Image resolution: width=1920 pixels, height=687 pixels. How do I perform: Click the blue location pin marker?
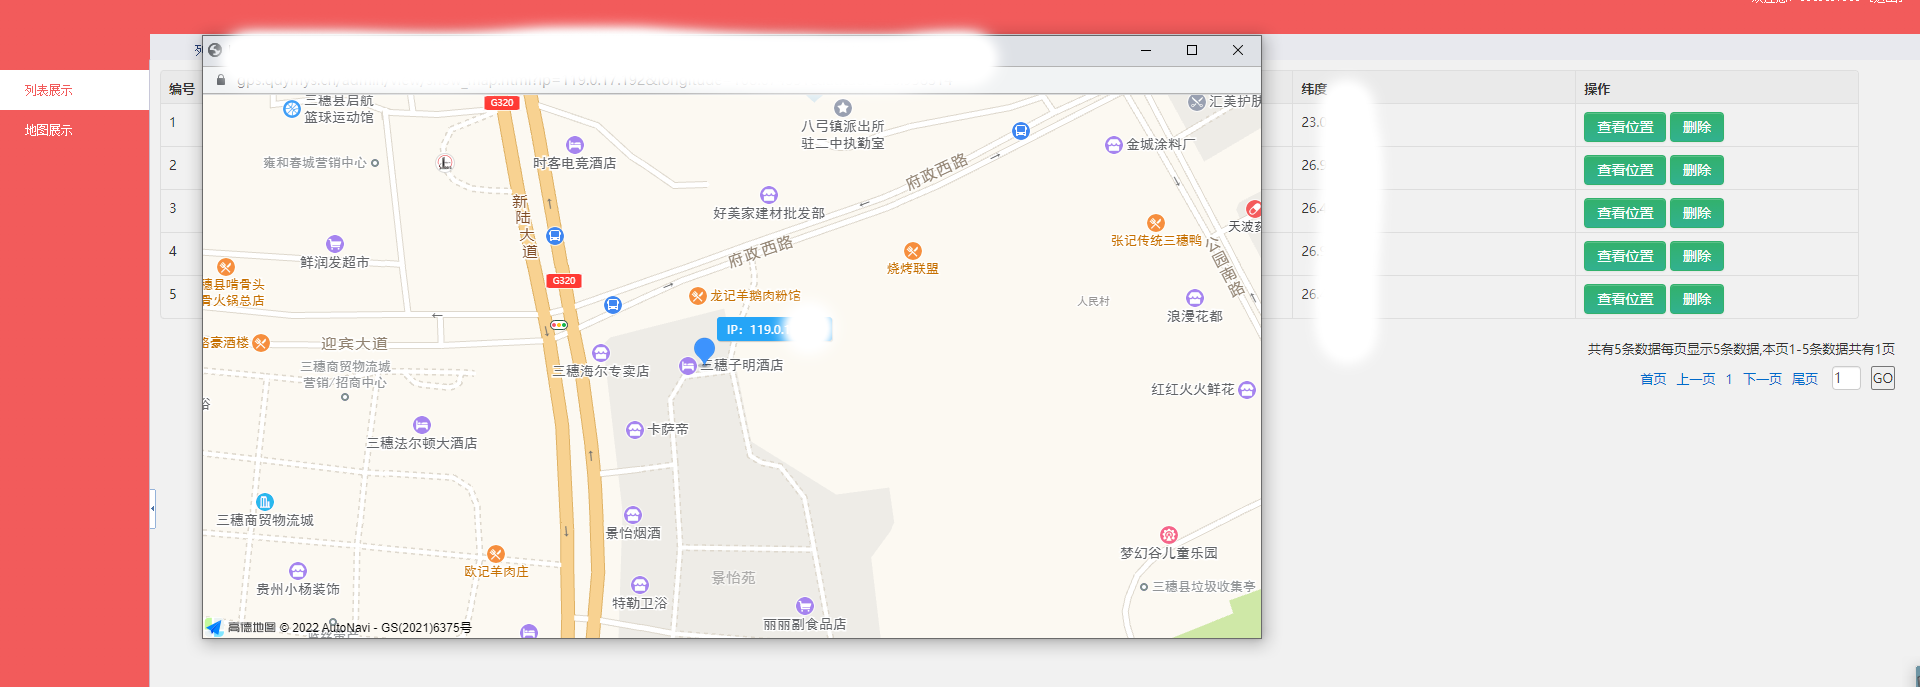tap(704, 350)
